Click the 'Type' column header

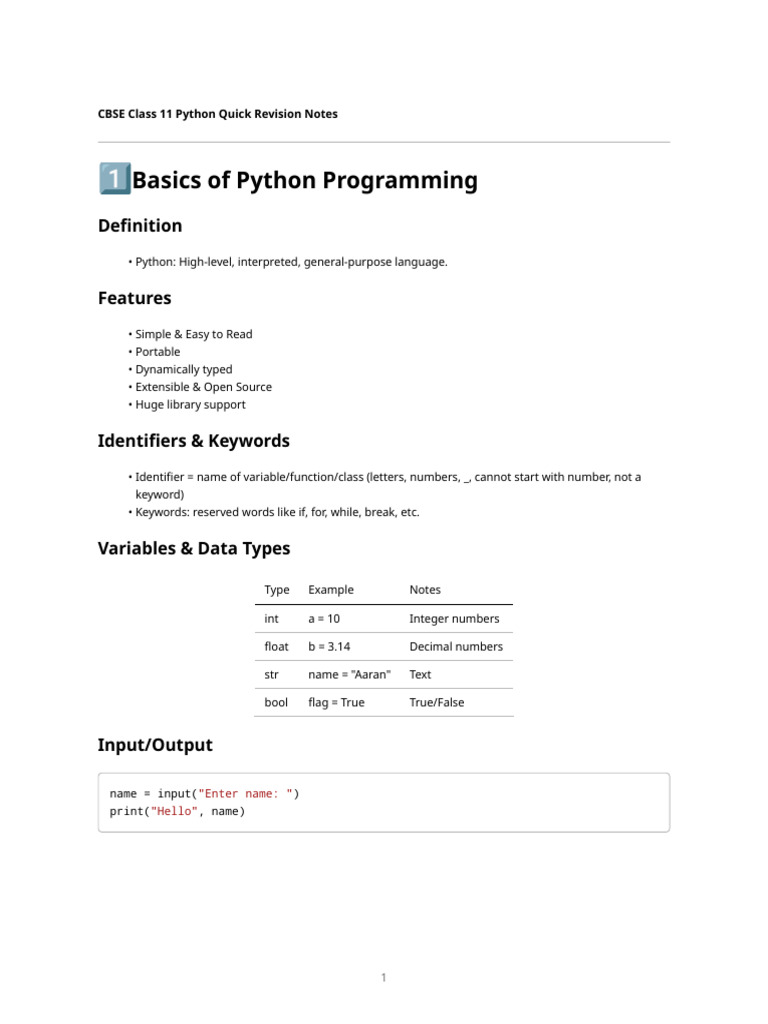point(277,590)
